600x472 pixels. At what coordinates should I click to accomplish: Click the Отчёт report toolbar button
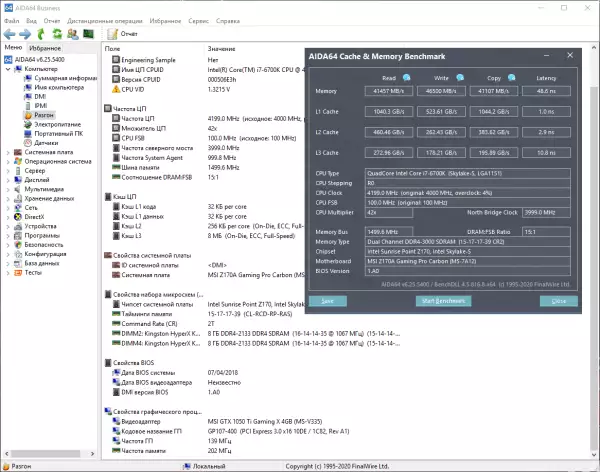pyautogui.click(x=122, y=34)
